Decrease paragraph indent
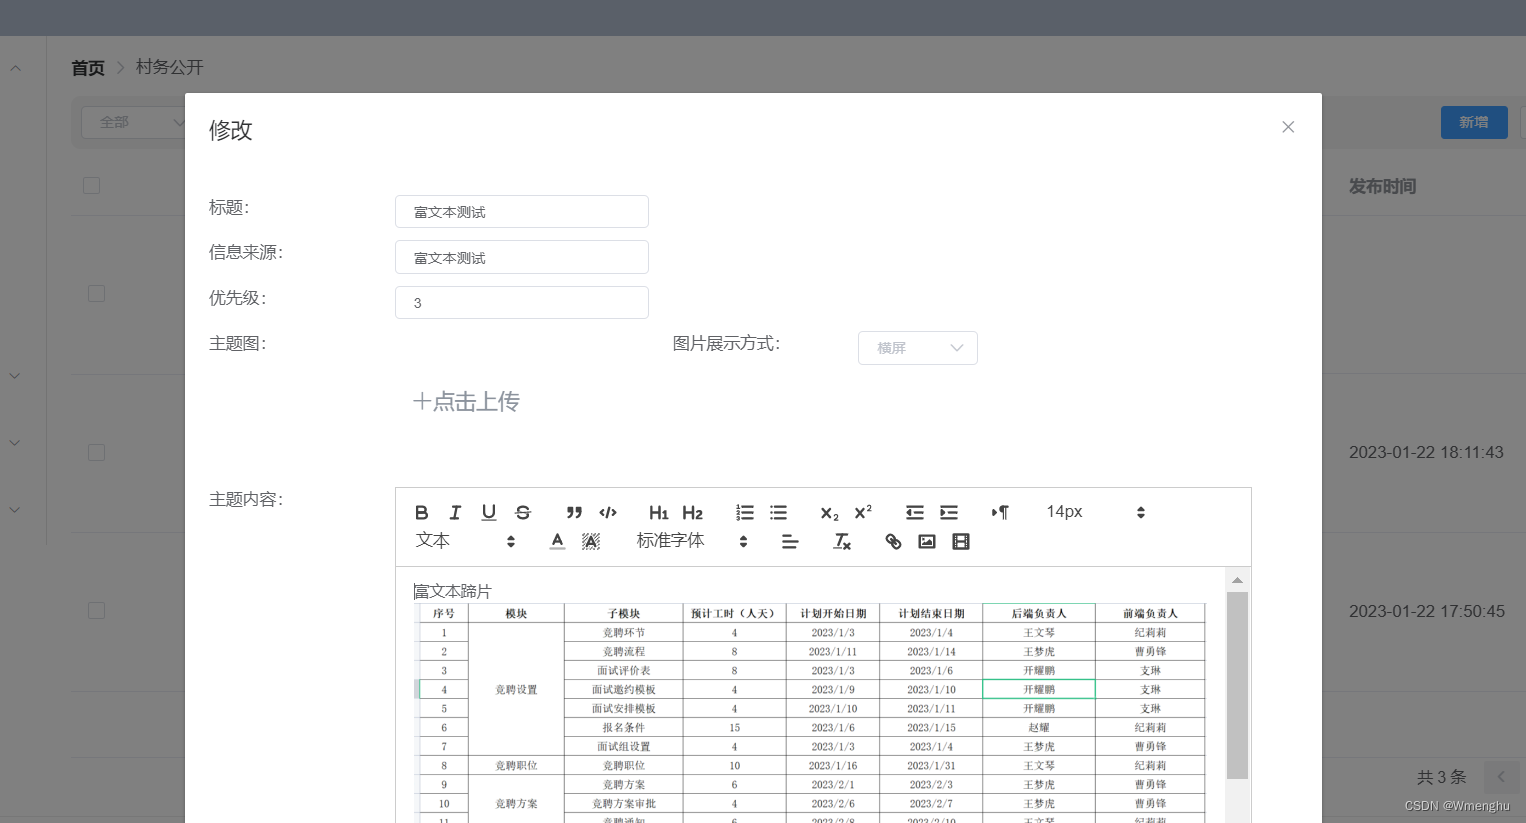1526x823 pixels. tap(915, 512)
